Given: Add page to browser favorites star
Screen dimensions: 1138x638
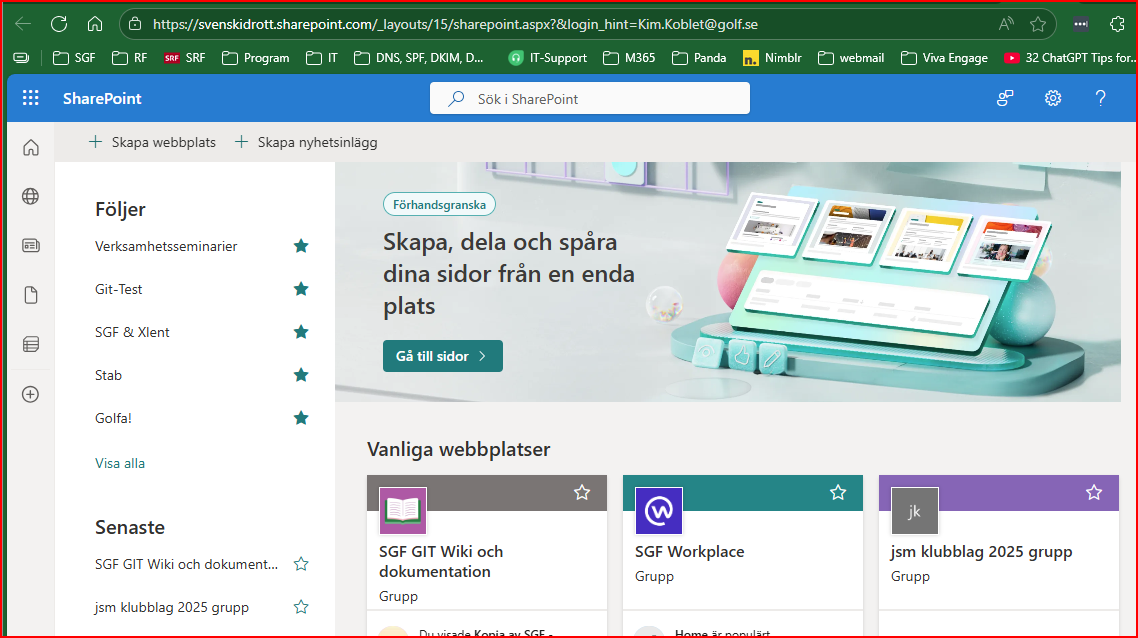Looking at the screenshot, I should (1038, 24).
